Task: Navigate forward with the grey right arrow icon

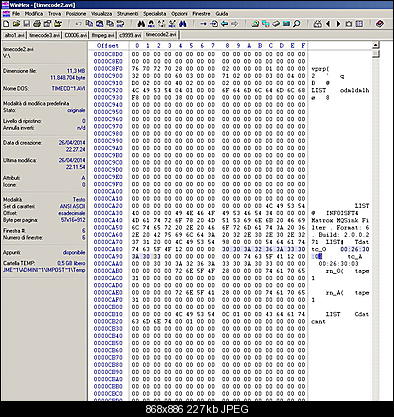Action: click(x=234, y=24)
